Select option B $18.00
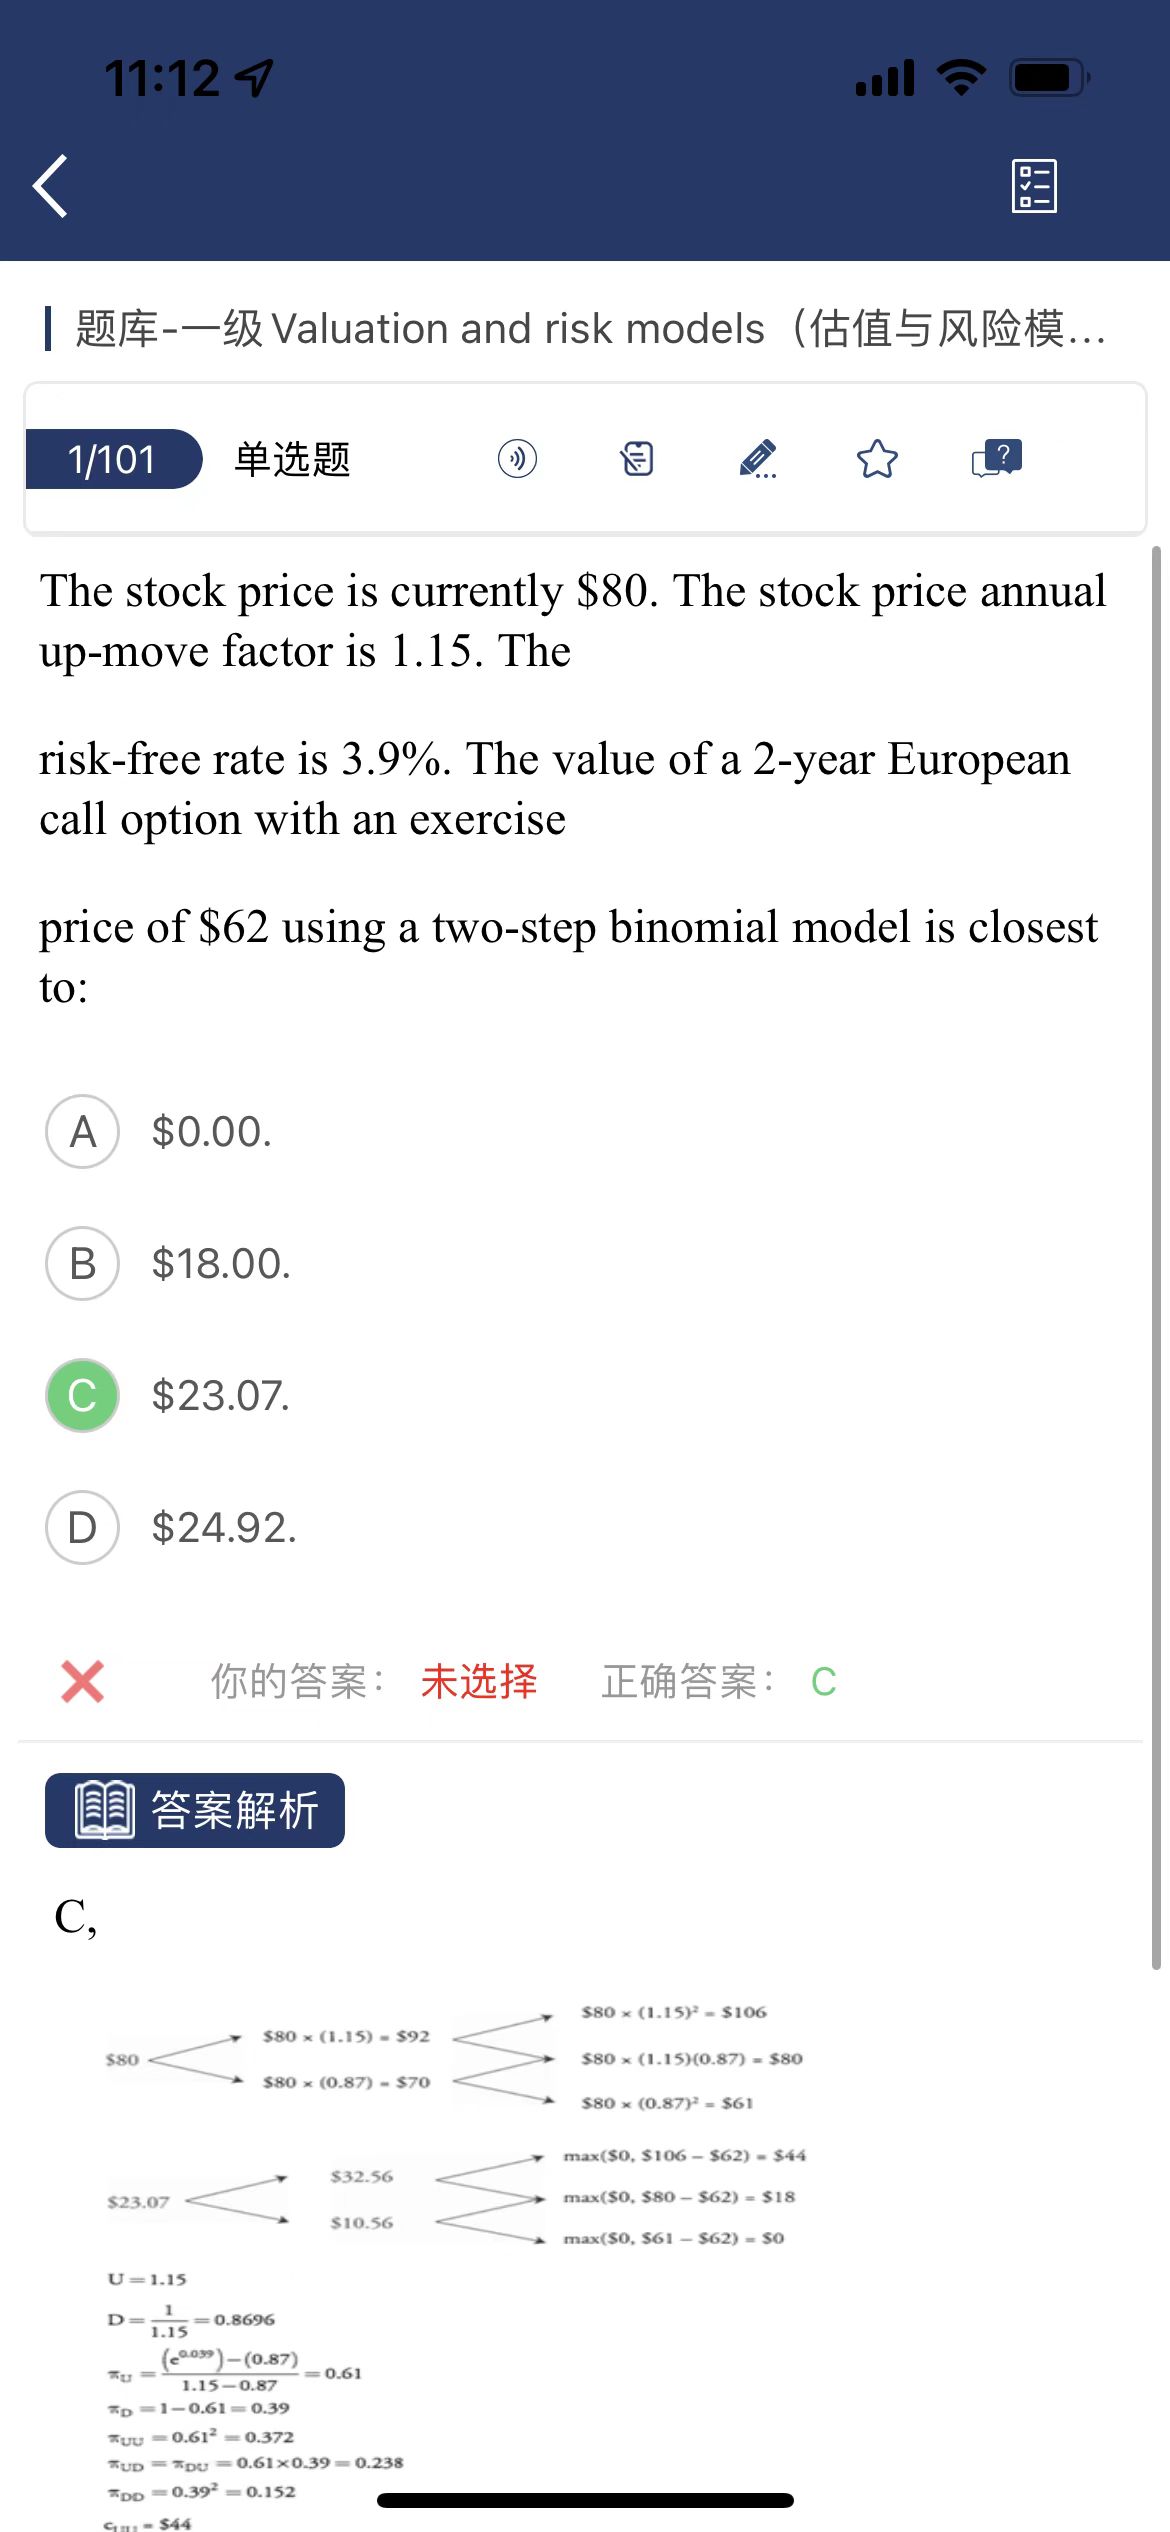Screen dimensions: 1170x2532 83,1264
